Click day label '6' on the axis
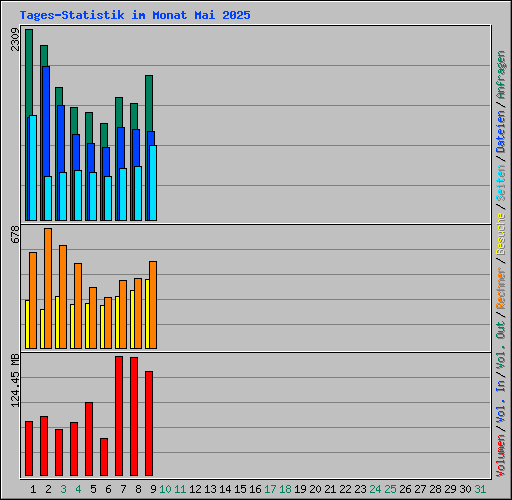Viewport: 512px width, 500px height. pos(108,489)
